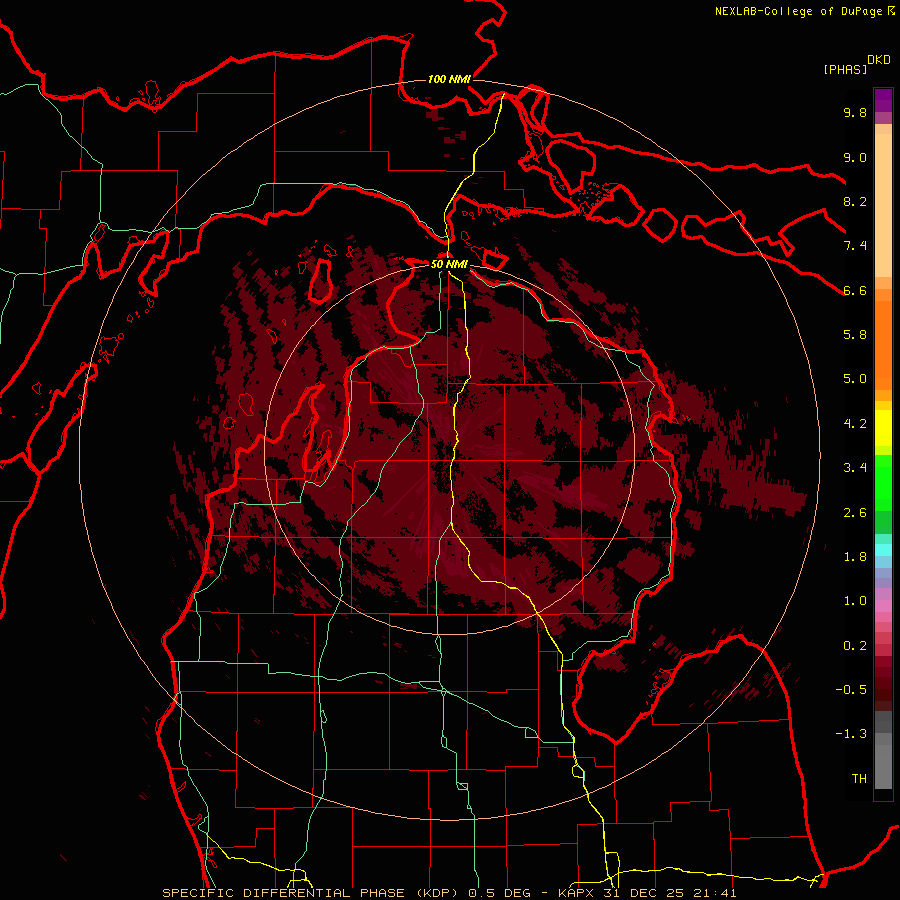The height and width of the screenshot is (900, 900).
Task: Click the 8.2 scale value
Action: pos(855,201)
